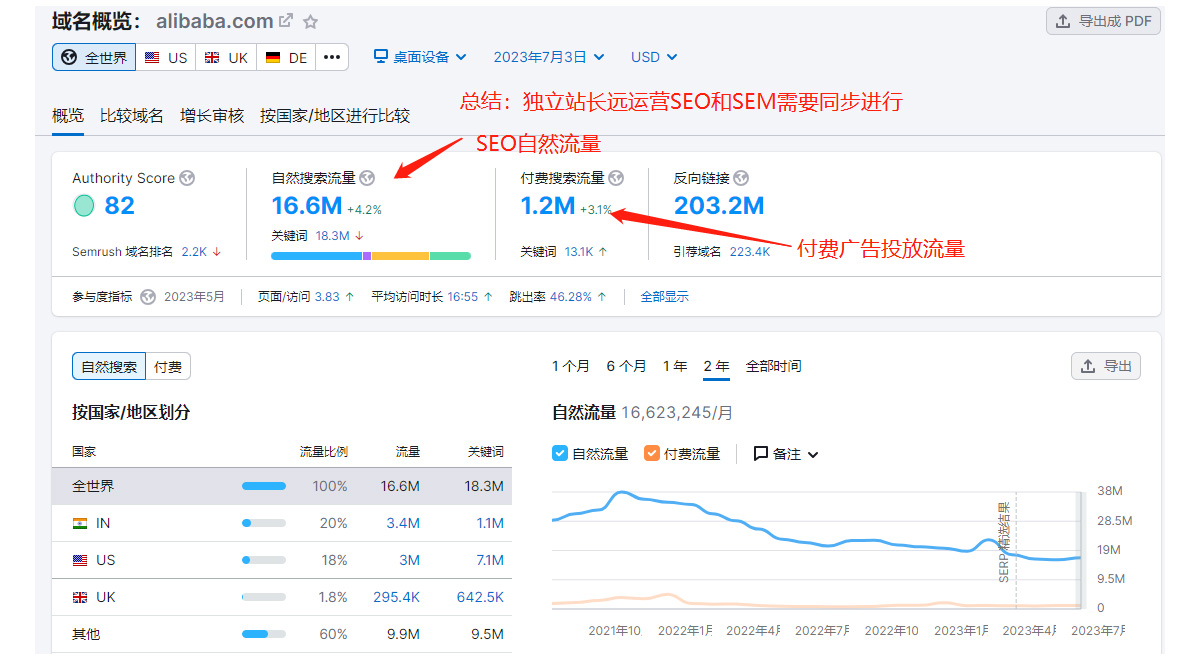
Task: Click the 全部显示 link
Action: (x=665, y=296)
